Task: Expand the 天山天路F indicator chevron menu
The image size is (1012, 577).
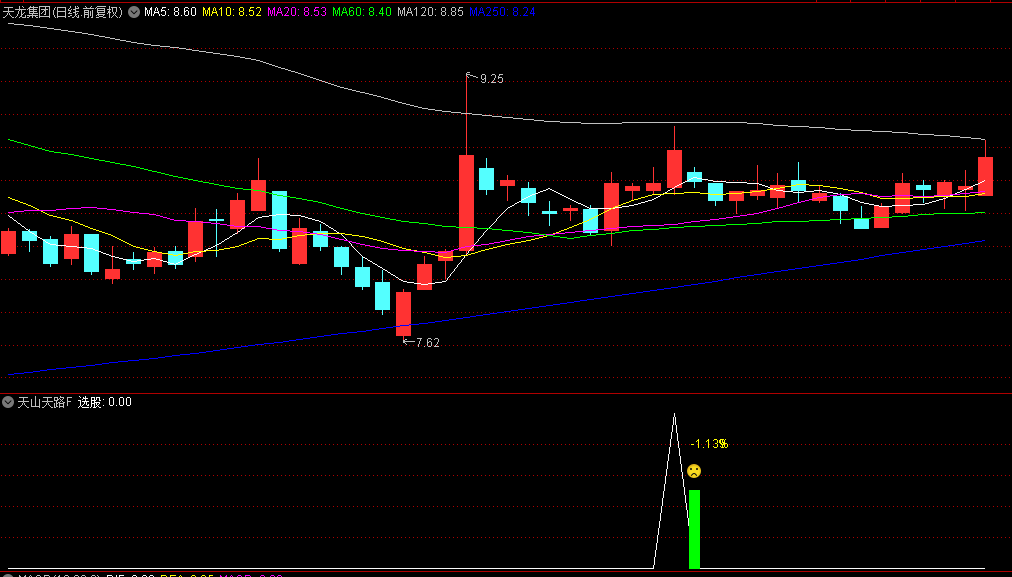Action: [x=8, y=402]
